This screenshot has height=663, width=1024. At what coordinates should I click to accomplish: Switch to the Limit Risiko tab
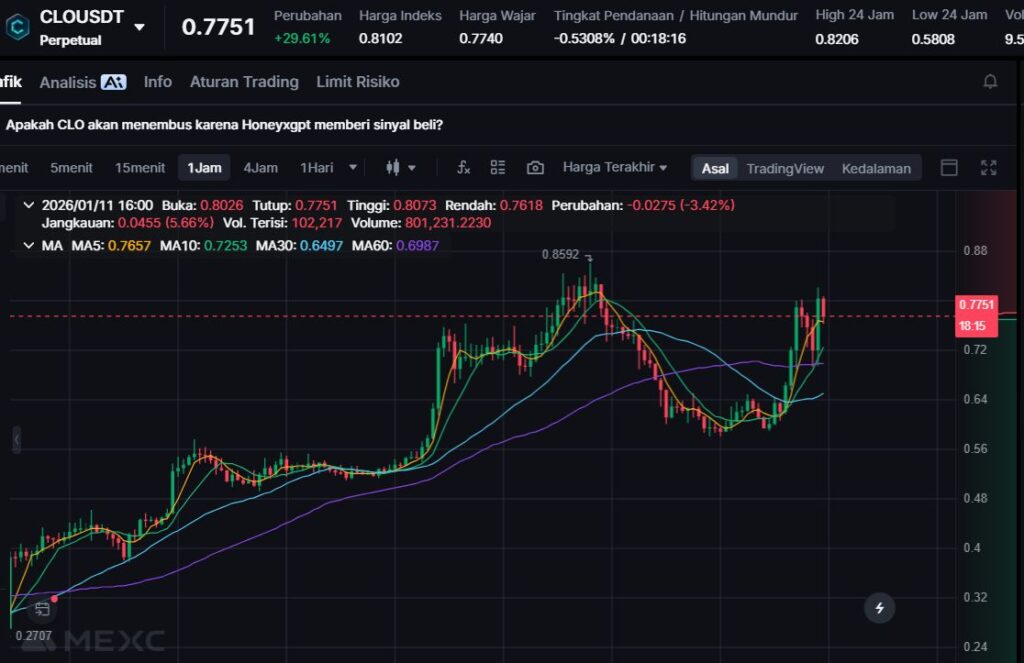[x=357, y=82]
